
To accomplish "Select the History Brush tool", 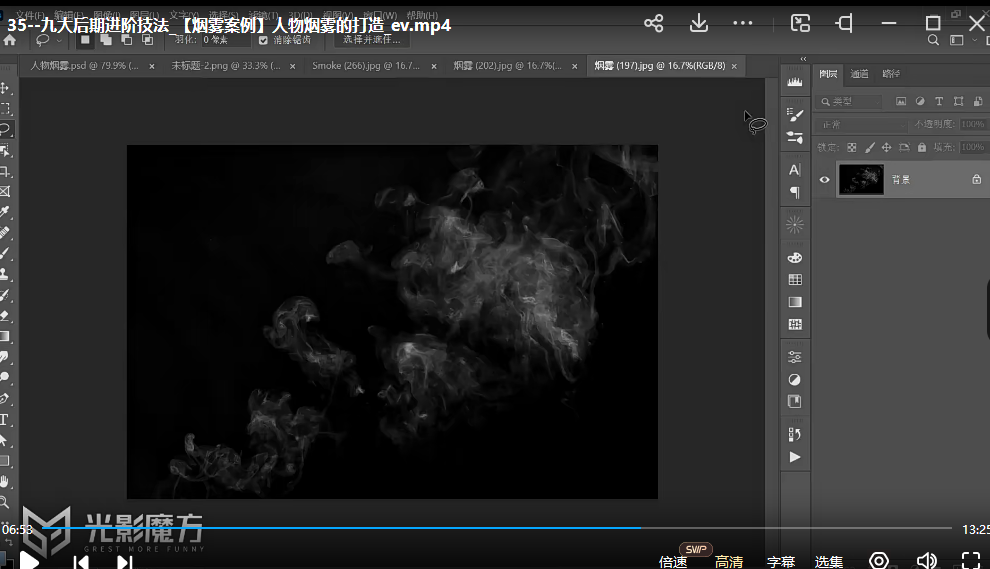I will 5,295.
